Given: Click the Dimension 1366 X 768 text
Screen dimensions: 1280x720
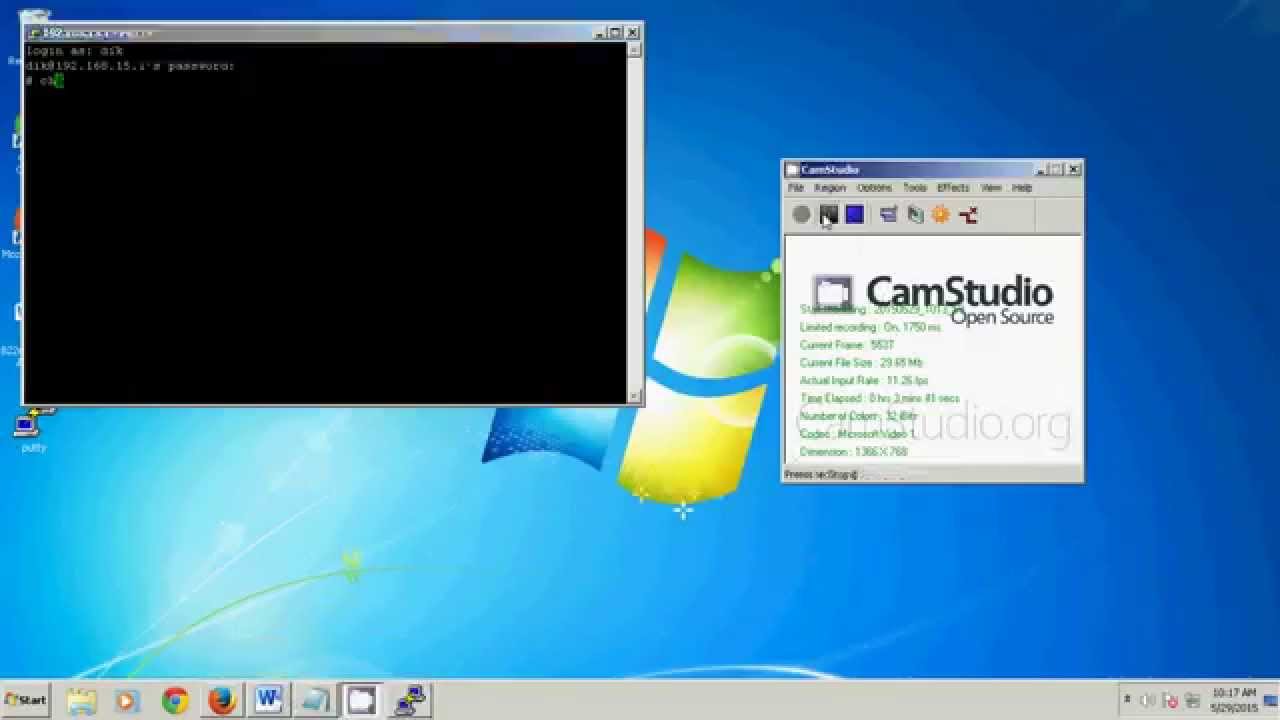Looking at the screenshot, I should [853, 452].
